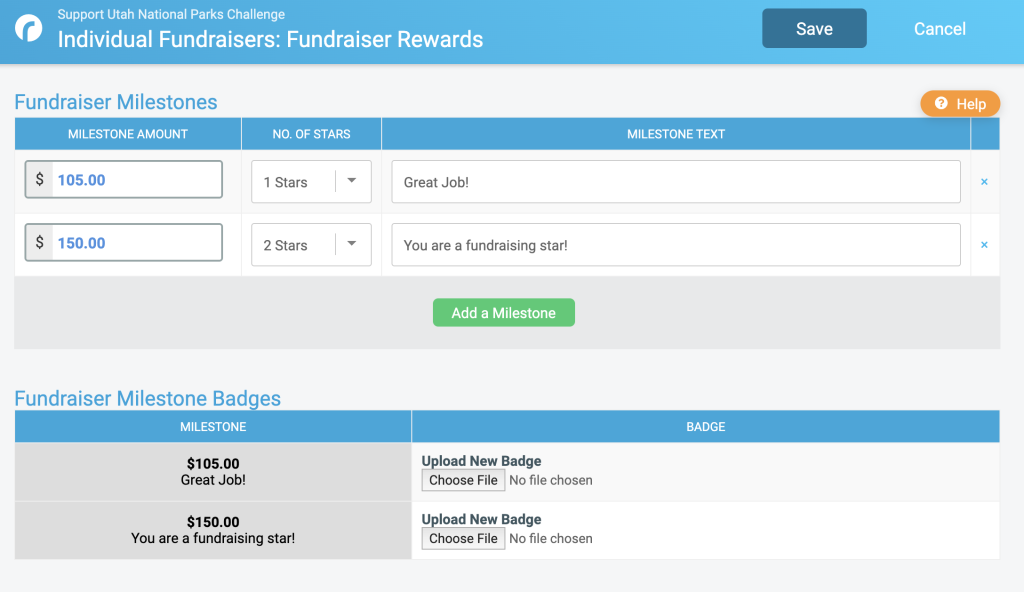Edit the fundraising star milestone text

pos(676,245)
